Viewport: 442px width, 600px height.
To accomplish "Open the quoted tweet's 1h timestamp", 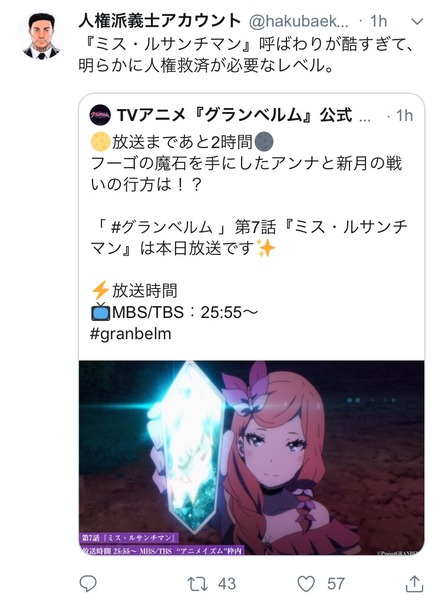I will (x=404, y=116).
